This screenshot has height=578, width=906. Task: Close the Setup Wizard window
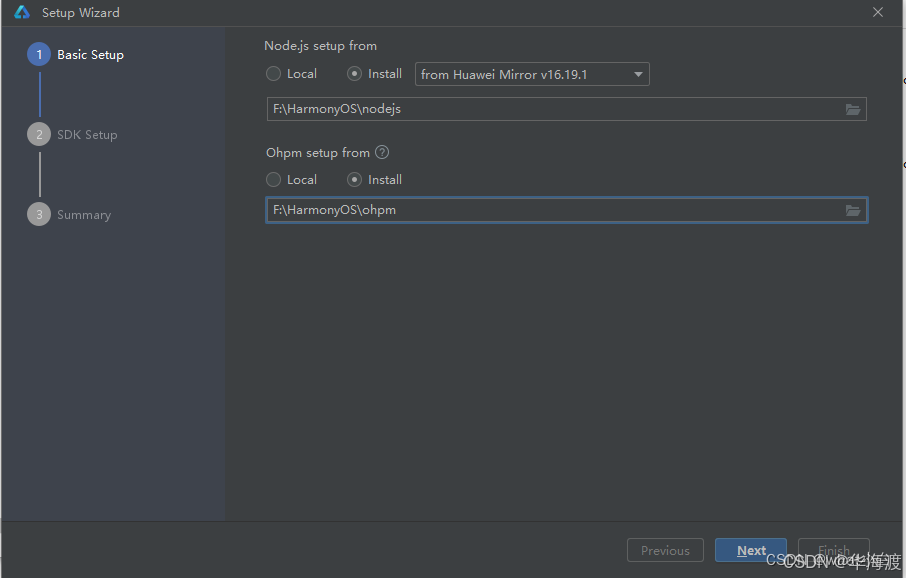click(878, 12)
